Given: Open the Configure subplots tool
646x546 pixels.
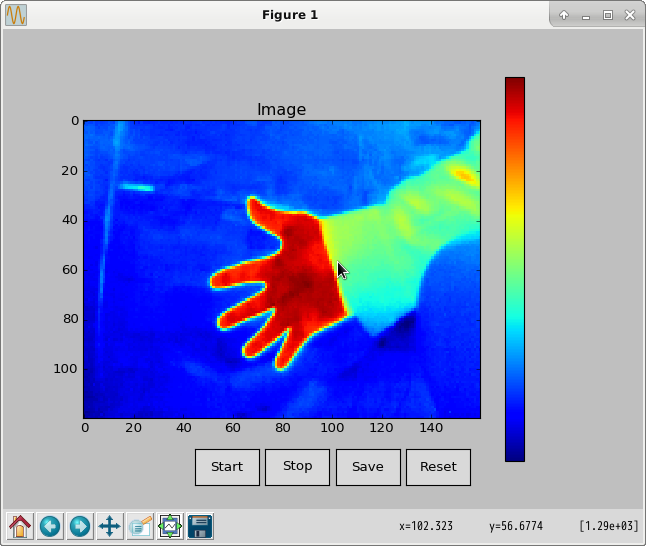Looking at the screenshot, I should click(x=170, y=525).
